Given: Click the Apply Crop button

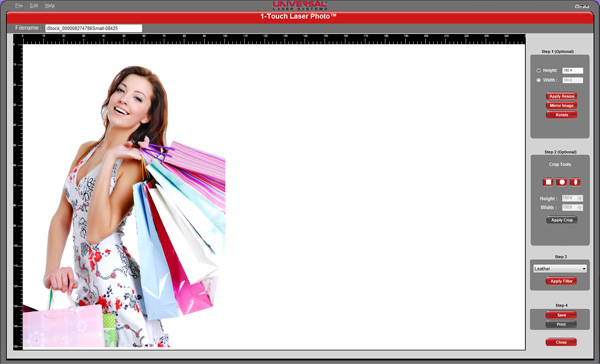Looking at the screenshot, I should tap(561, 220).
